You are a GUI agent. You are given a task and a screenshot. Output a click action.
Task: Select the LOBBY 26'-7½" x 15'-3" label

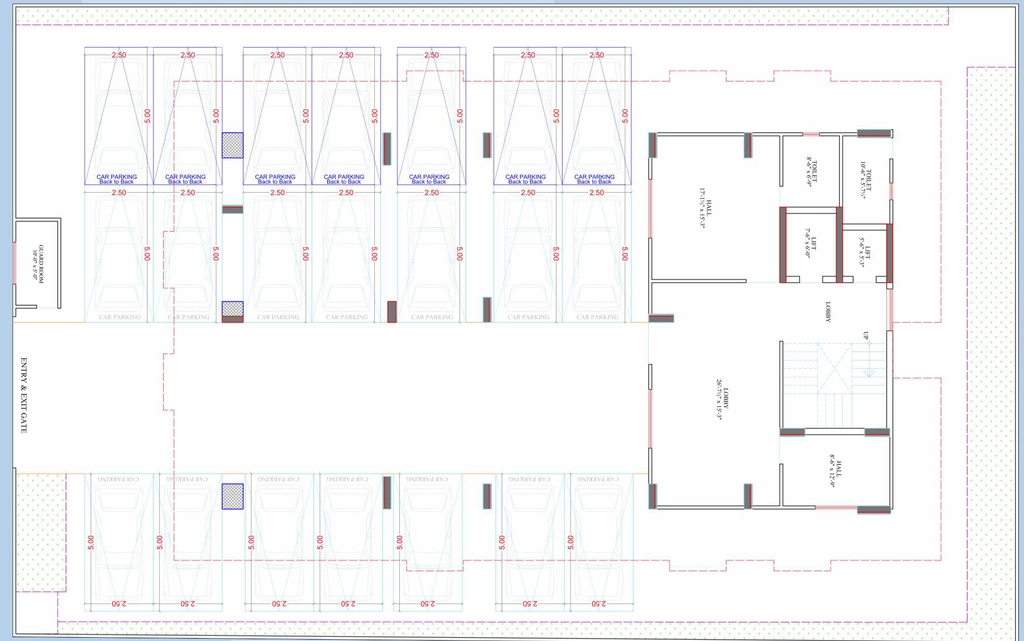pos(722,399)
